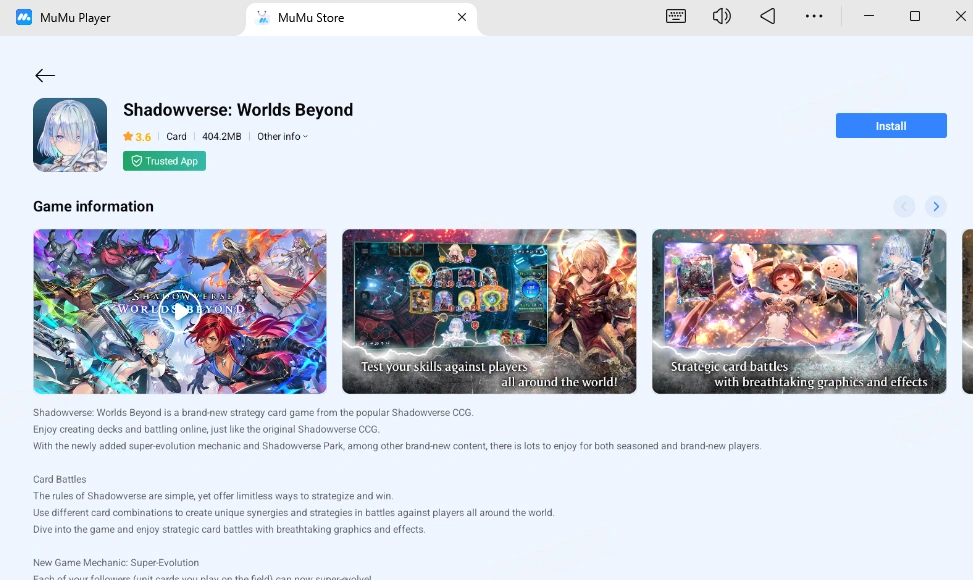Viewport: 973px width, 580px height.
Task: Show previous screenshots with left chevron
Action: (904, 207)
